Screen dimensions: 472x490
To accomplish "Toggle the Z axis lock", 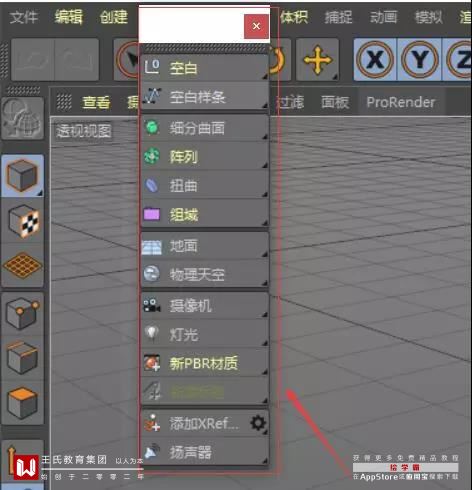I will (457, 60).
